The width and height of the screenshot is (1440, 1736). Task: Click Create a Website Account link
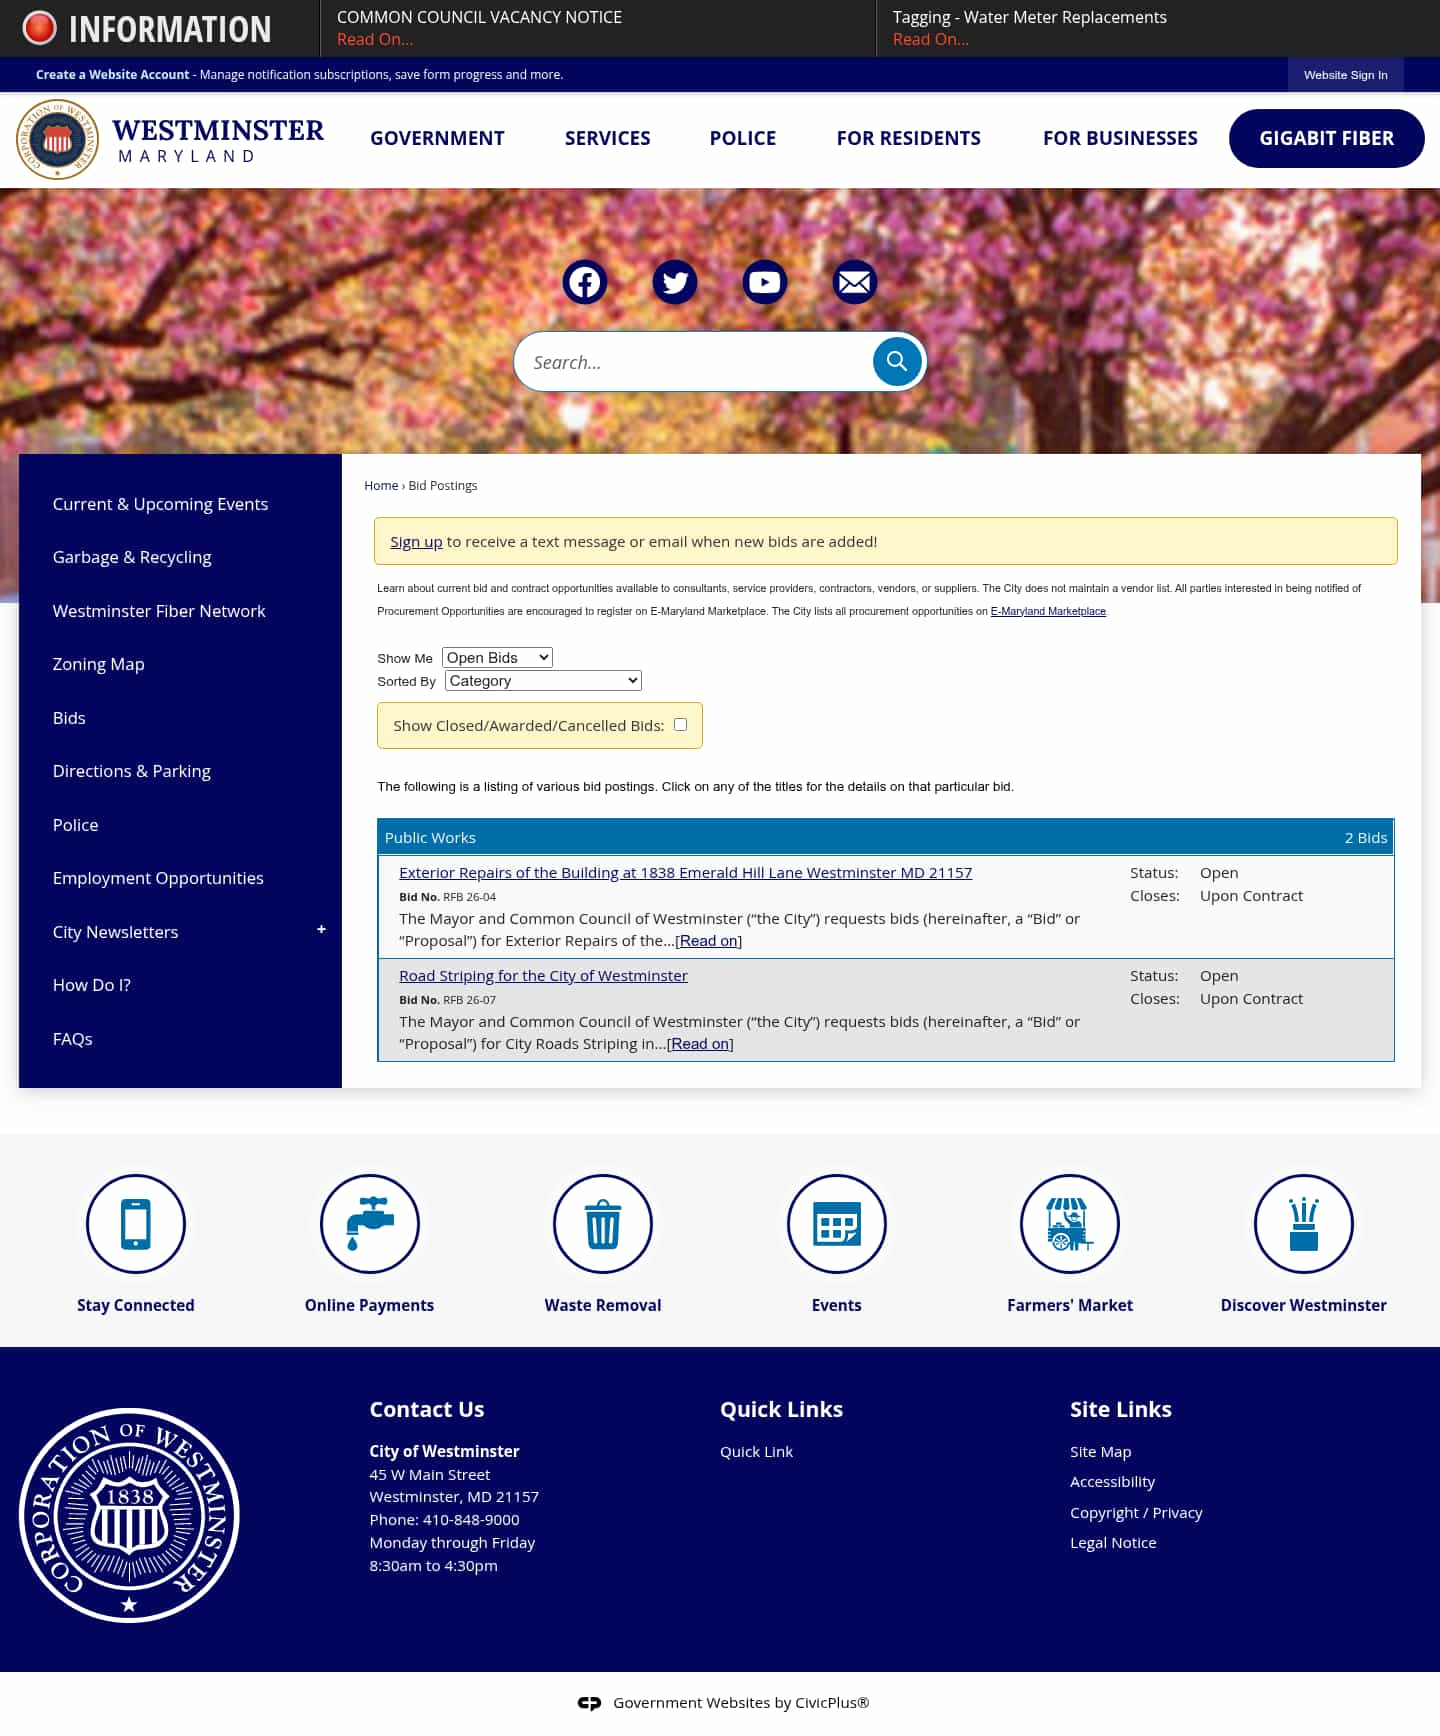(112, 74)
